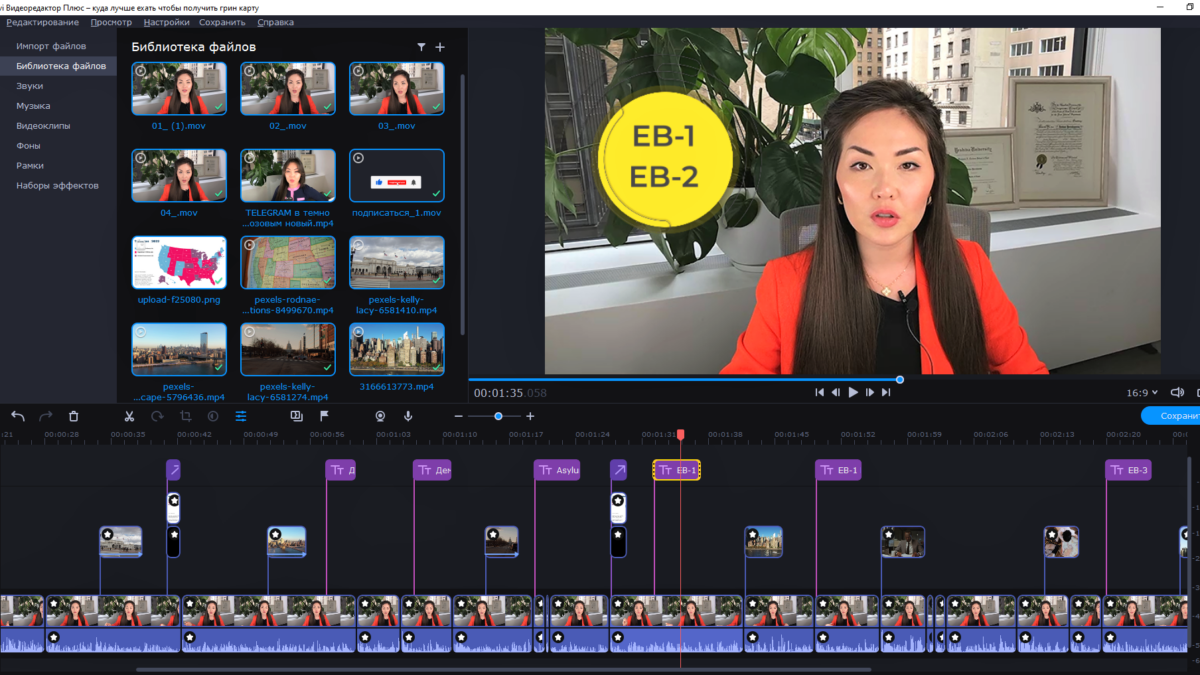Image resolution: width=1200 pixels, height=675 pixels.
Task: Skip to the beginning of the video
Action: click(820, 393)
